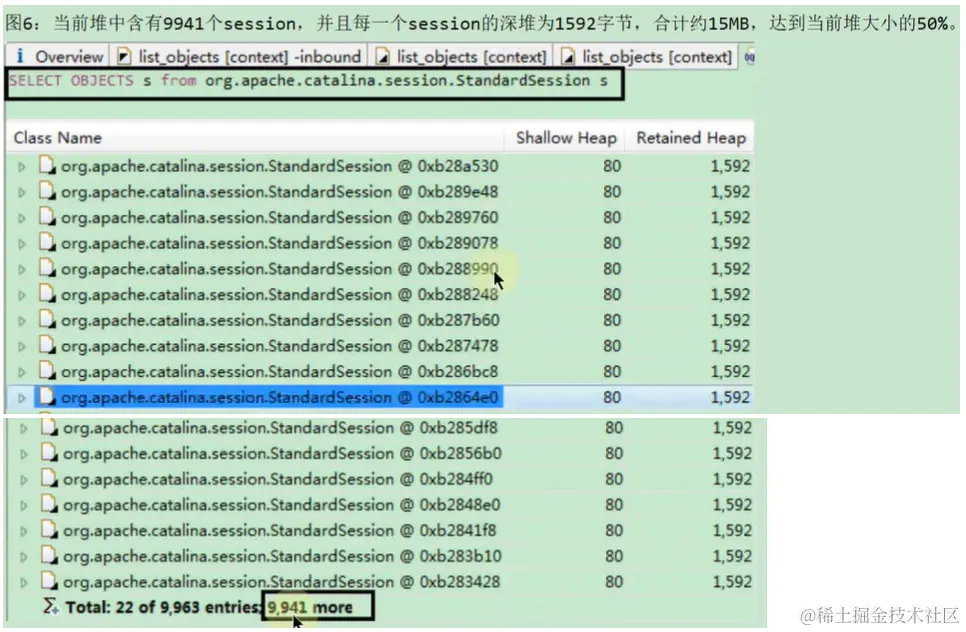The width and height of the screenshot is (966, 632).
Task: Select 'StandardSession @ 0xb288248' class name
Action: (x=280, y=295)
